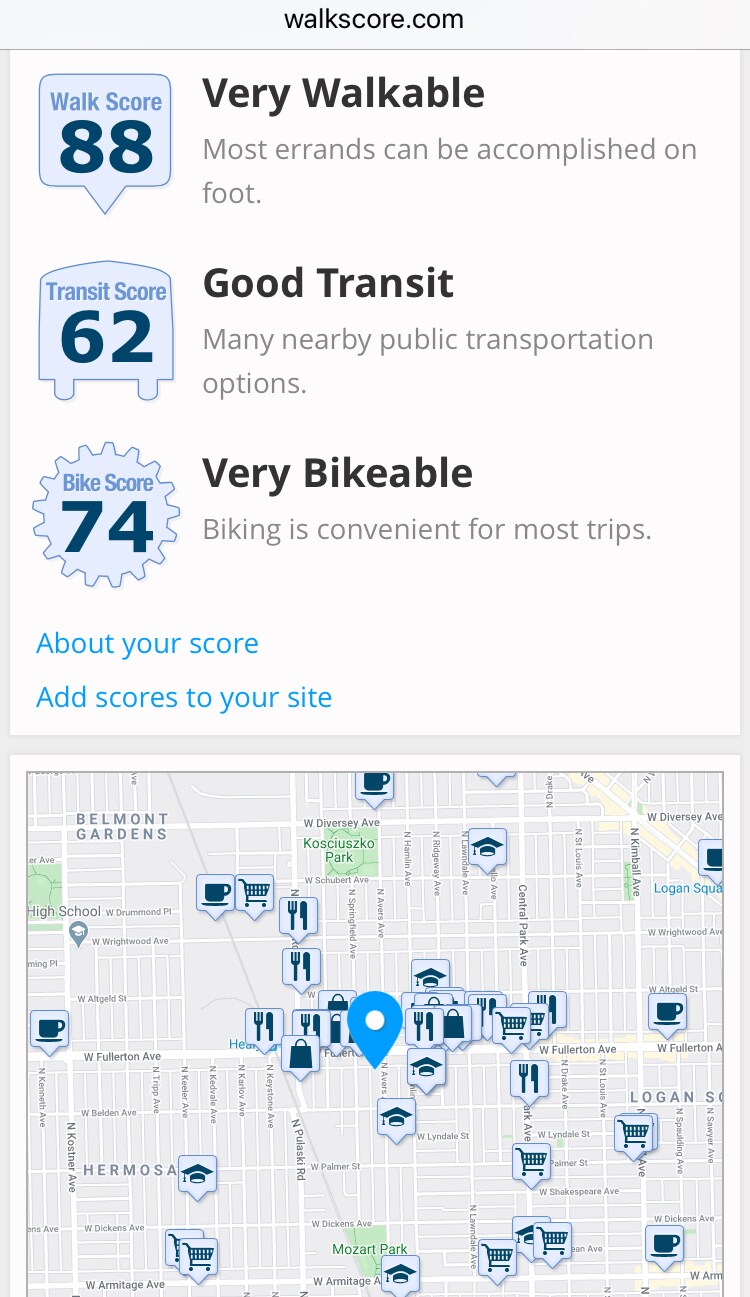750x1297 pixels.
Task: Open the About your score link
Action: pyautogui.click(x=147, y=643)
